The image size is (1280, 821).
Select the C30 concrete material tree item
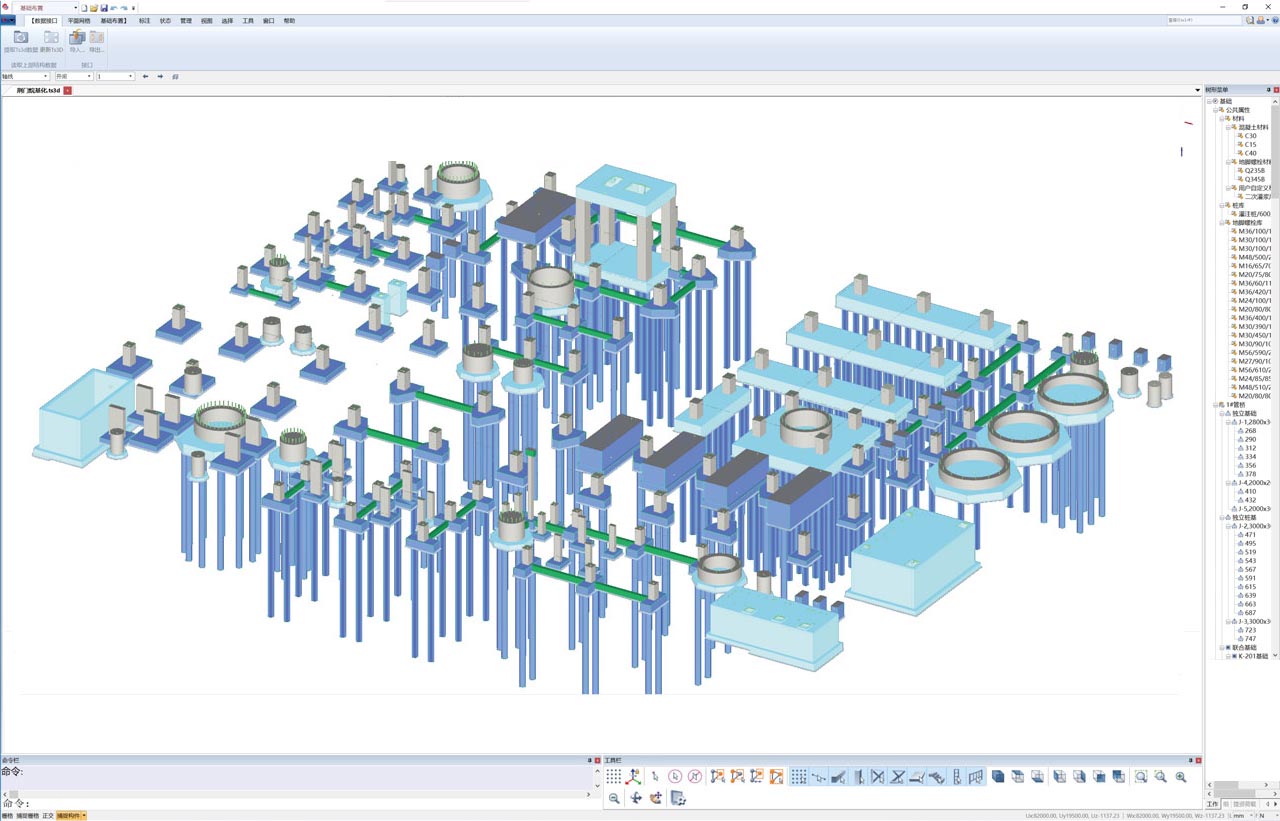pos(1250,136)
